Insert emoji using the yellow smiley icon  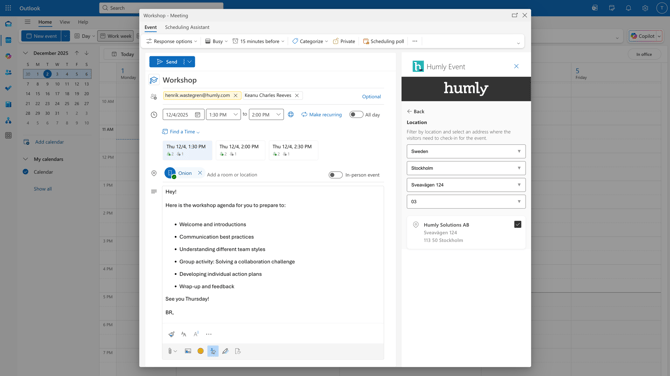(200, 351)
